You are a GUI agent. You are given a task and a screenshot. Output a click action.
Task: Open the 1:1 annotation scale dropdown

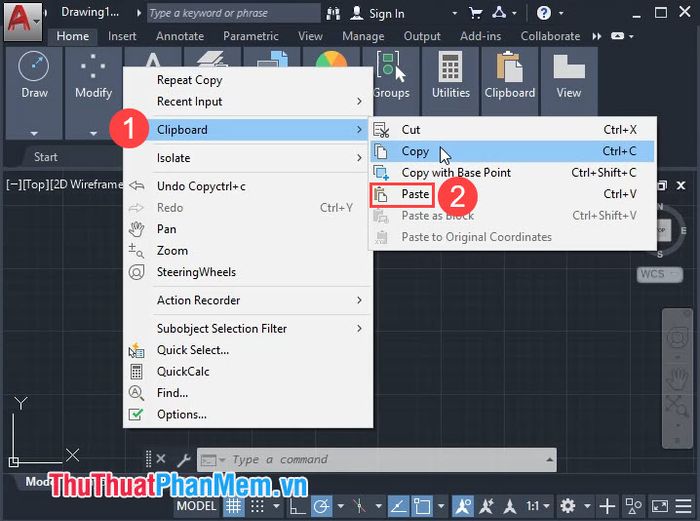tap(538, 506)
